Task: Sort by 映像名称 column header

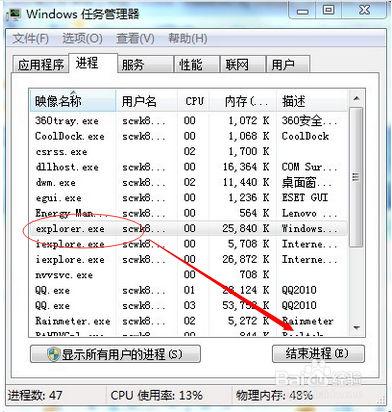Action: [73, 101]
